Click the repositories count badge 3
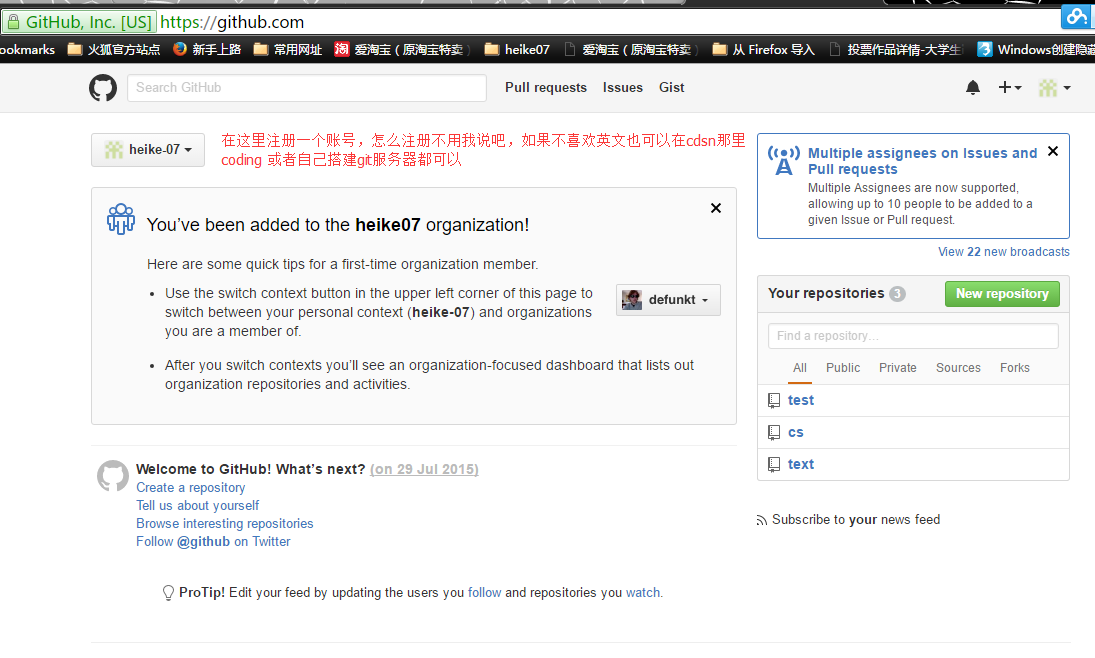This screenshot has width=1095, height=658. pos(897,294)
